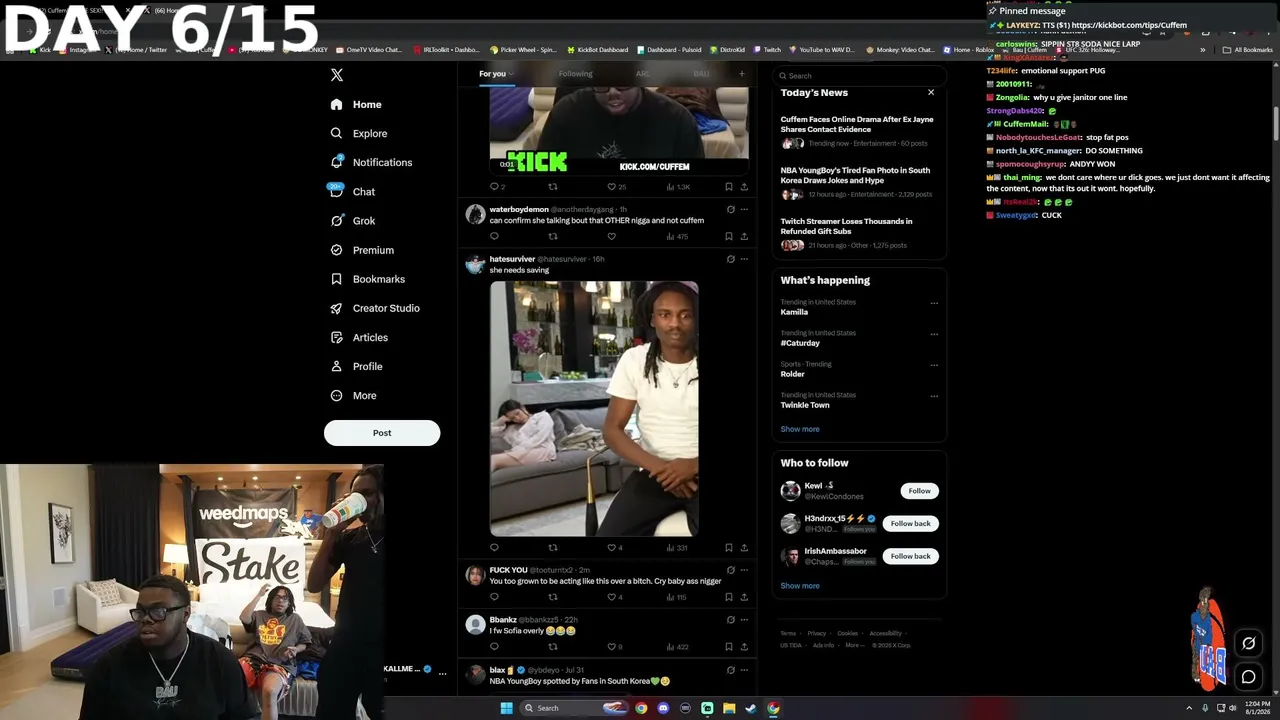Ask Grok about waterboydemon's post
The width and height of the screenshot is (1280, 720).
pos(730,209)
